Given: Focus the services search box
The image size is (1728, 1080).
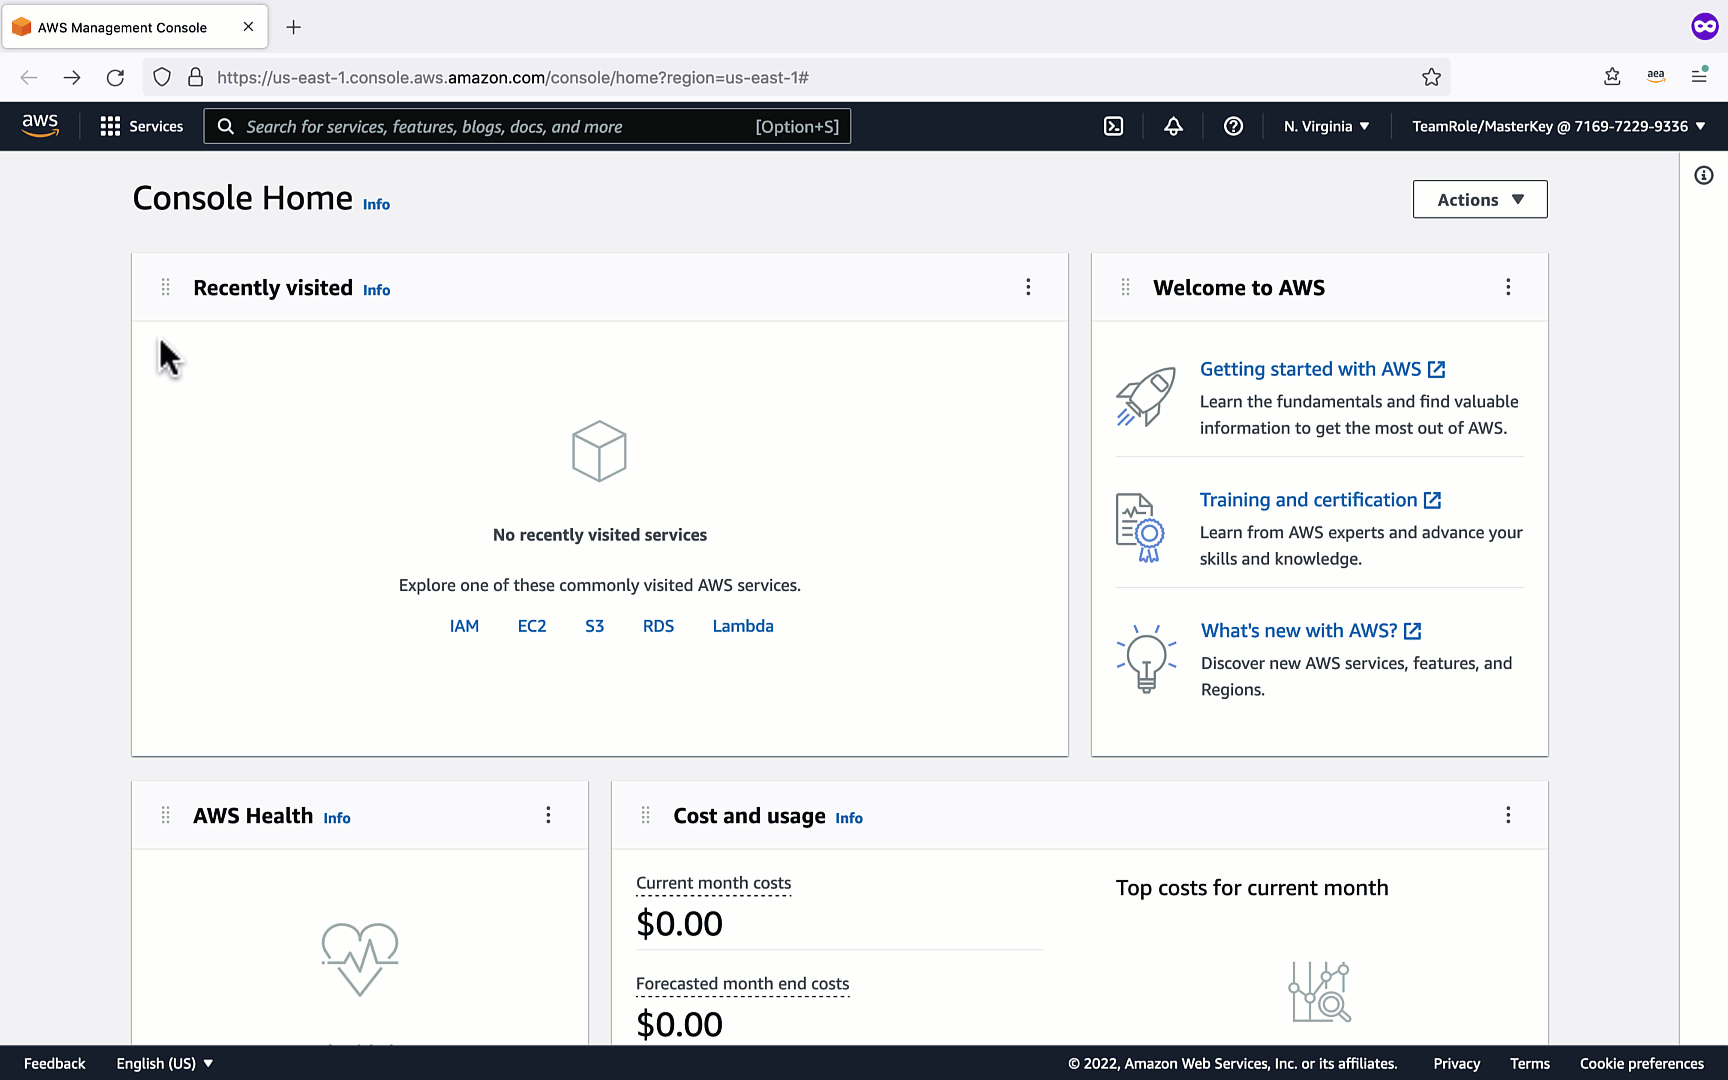Looking at the screenshot, I should [x=527, y=126].
